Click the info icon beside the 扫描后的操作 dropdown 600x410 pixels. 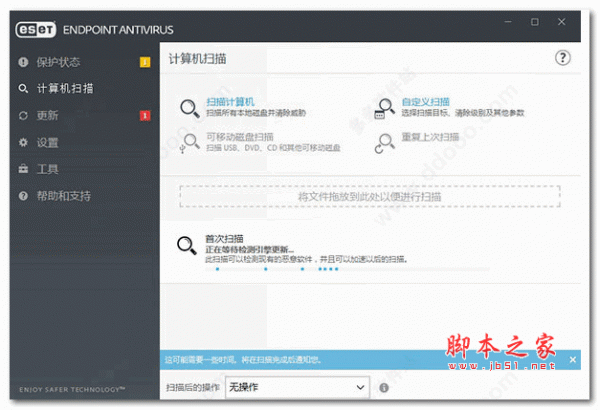pos(384,388)
